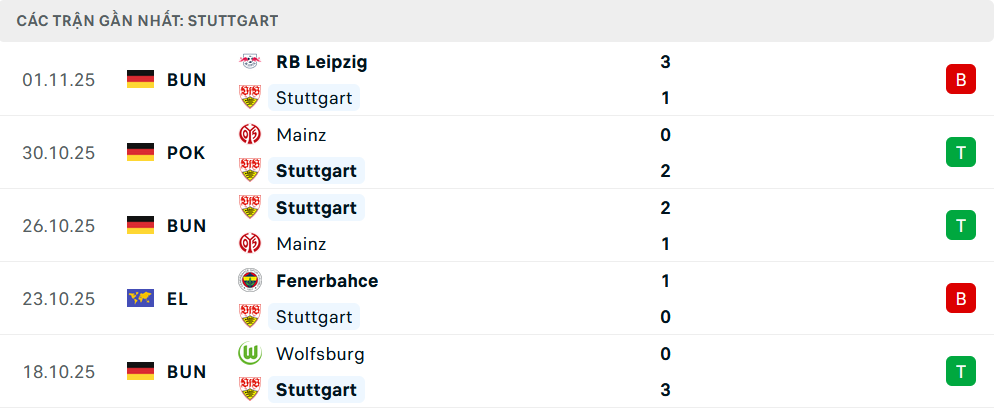Click Mainz logo in 30.10.25 match

point(249,135)
